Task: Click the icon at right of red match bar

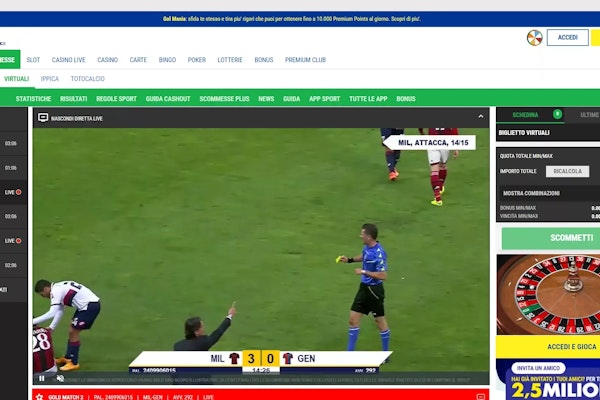Action: (x=481, y=397)
